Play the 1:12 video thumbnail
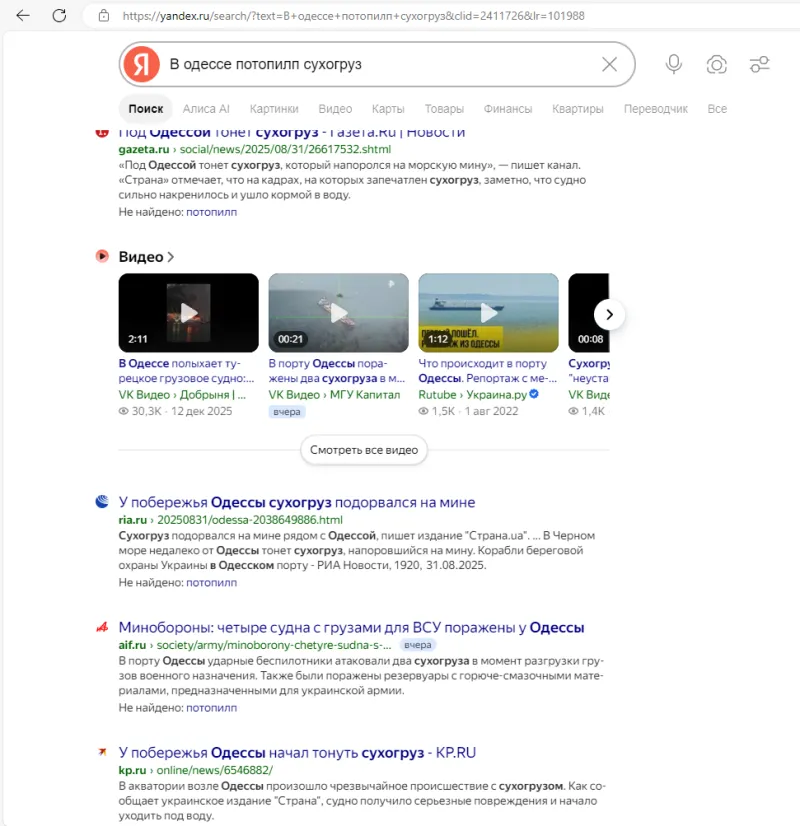Screen dimensions: 800x826 (488, 312)
